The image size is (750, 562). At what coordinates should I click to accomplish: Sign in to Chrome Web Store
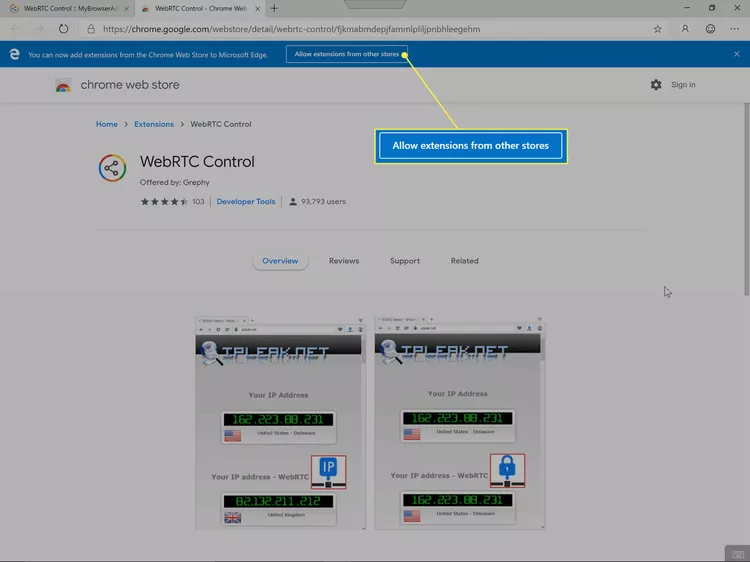click(x=683, y=85)
